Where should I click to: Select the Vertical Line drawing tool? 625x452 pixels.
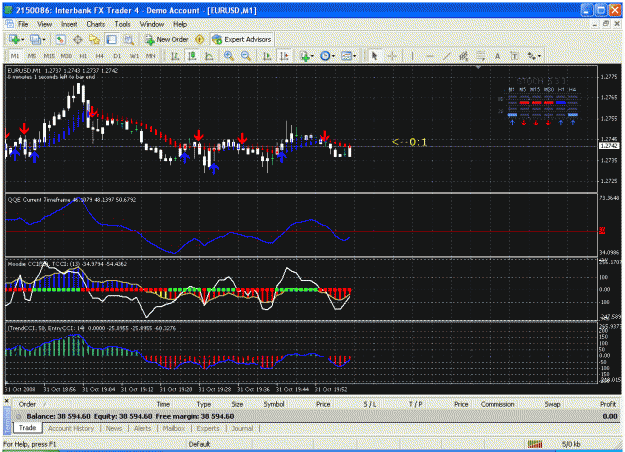[x=412, y=56]
